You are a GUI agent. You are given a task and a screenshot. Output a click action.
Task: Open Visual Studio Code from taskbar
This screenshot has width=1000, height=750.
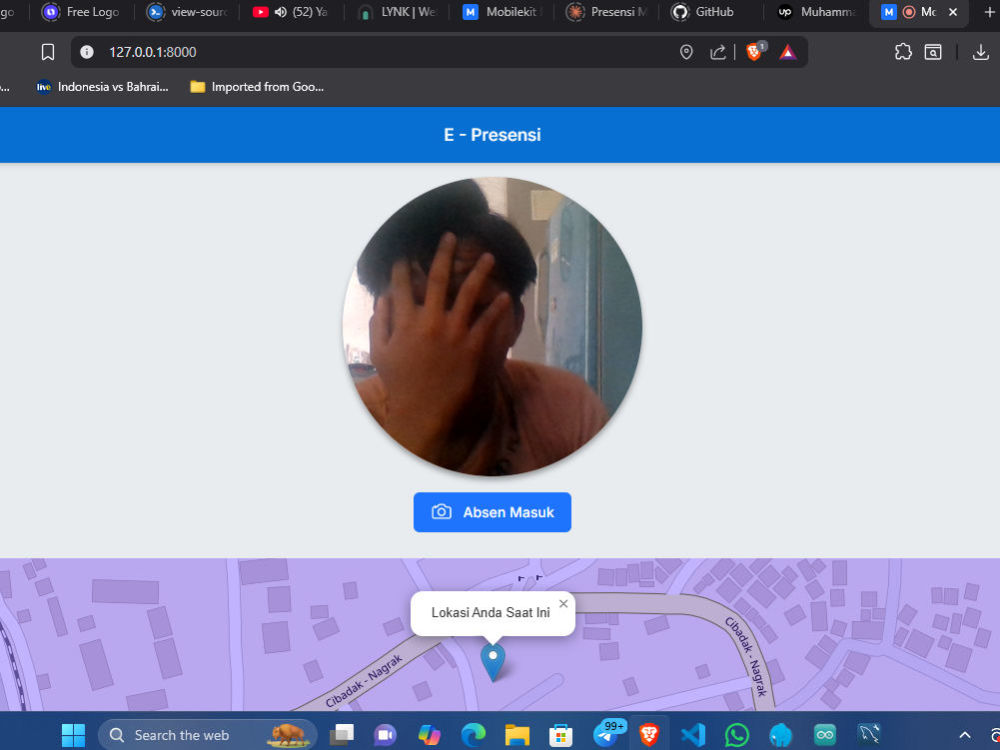pos(693,735)
